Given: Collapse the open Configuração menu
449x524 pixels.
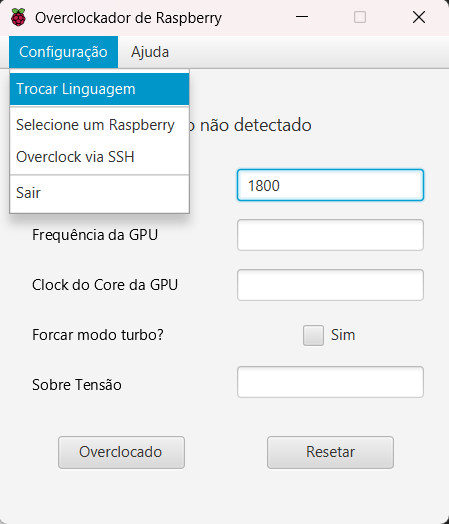Looking at the screenshot, I should tap(63, 52).
